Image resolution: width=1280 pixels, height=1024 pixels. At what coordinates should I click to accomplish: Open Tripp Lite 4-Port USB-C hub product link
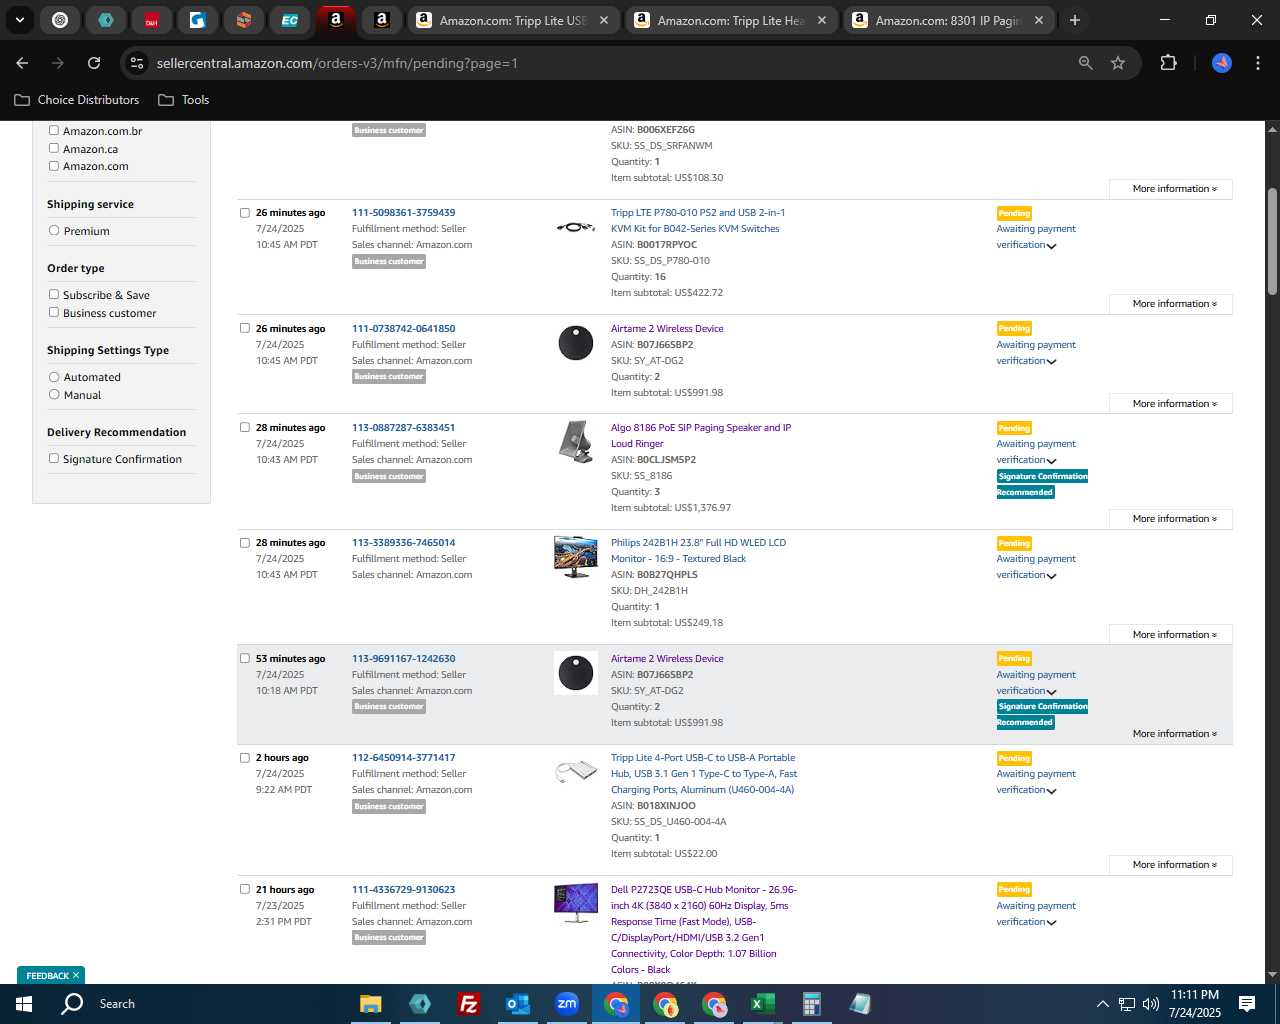tap(704, 774)
